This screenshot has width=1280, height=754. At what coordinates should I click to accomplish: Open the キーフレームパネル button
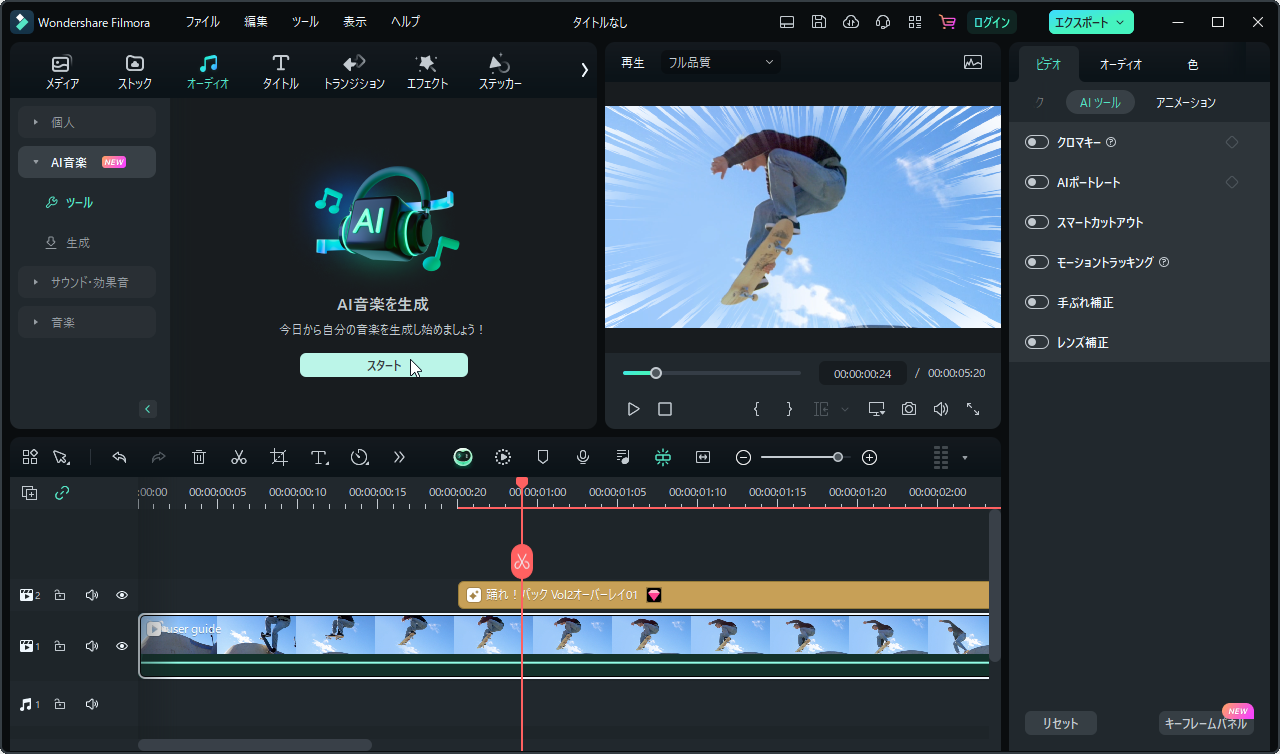click(1207, 723)
